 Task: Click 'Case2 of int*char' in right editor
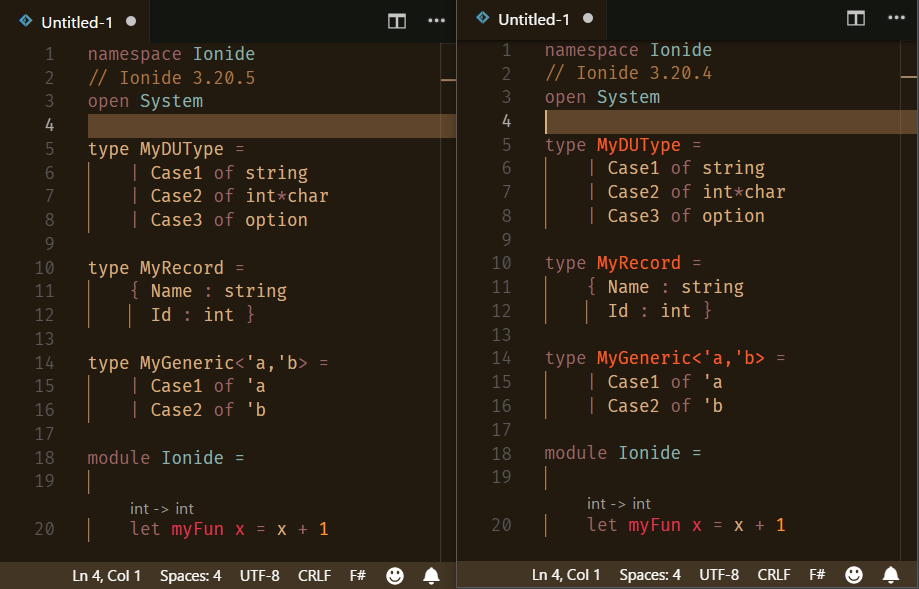[697, 192]
